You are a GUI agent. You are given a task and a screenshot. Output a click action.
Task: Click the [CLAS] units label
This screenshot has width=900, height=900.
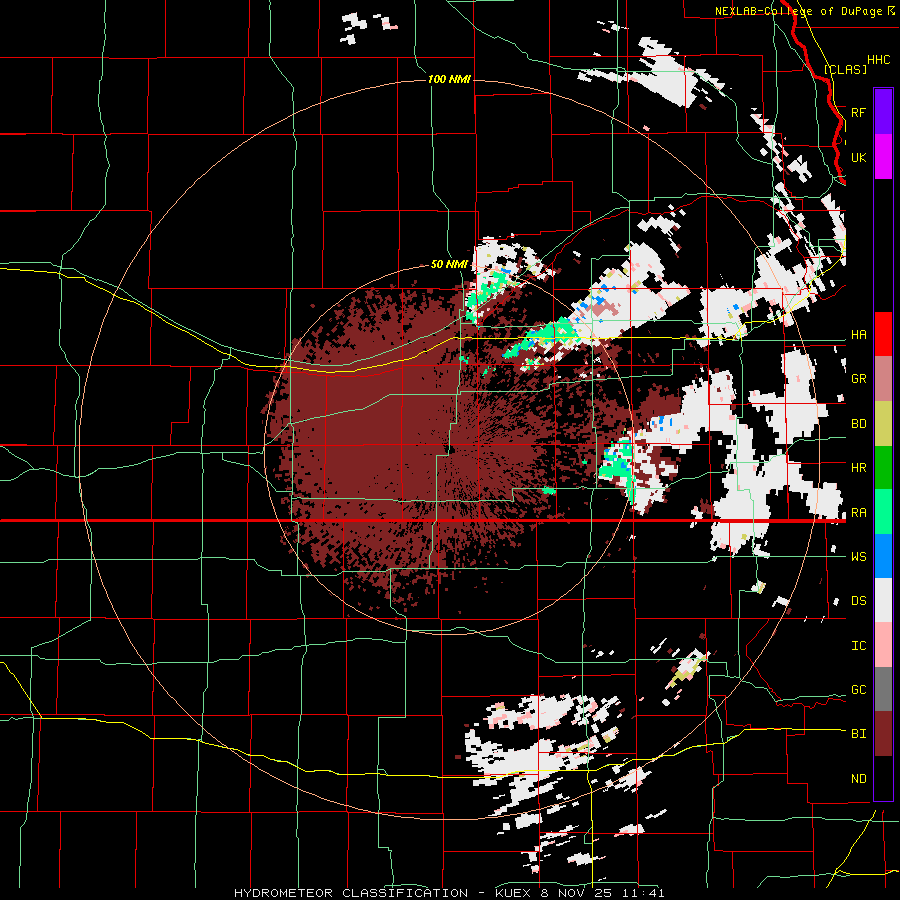[845, 69]
